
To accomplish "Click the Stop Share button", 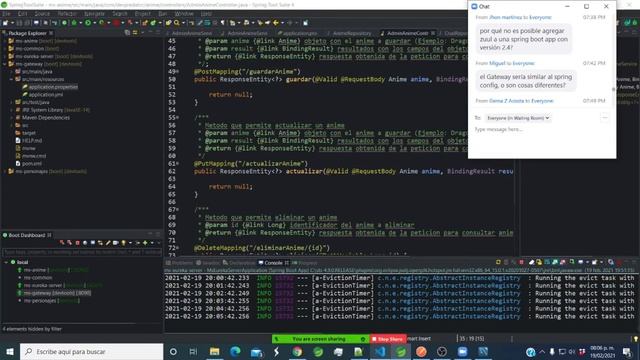I will 387,339.
